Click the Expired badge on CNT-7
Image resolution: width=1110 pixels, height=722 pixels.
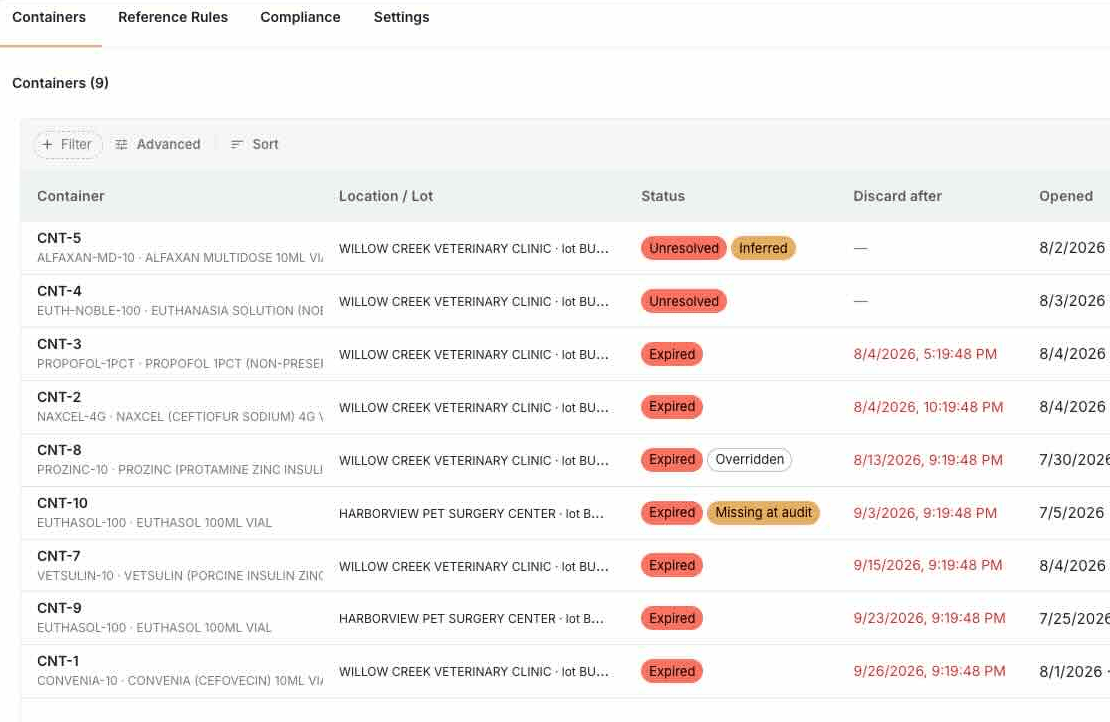[672, 566]
